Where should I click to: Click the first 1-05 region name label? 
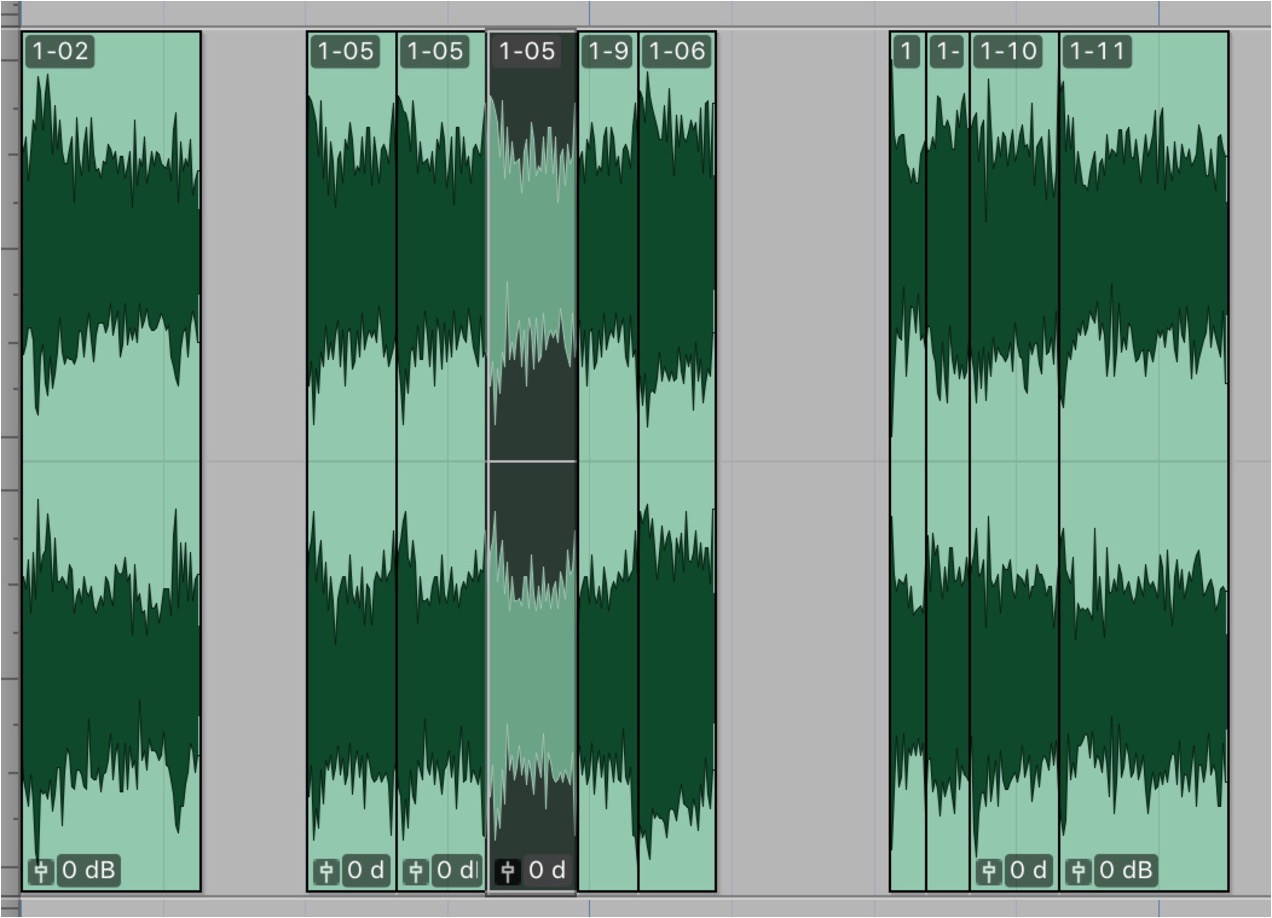pyautogui.click(x=346, y=51)
